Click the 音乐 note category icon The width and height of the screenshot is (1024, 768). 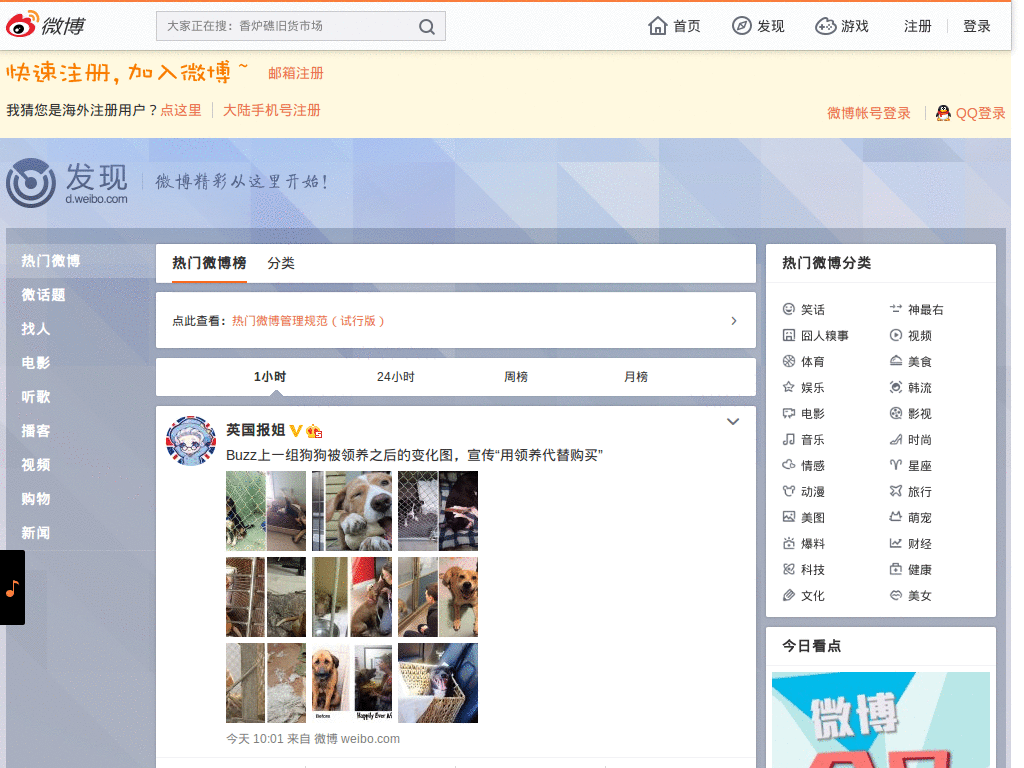[789, 440]
